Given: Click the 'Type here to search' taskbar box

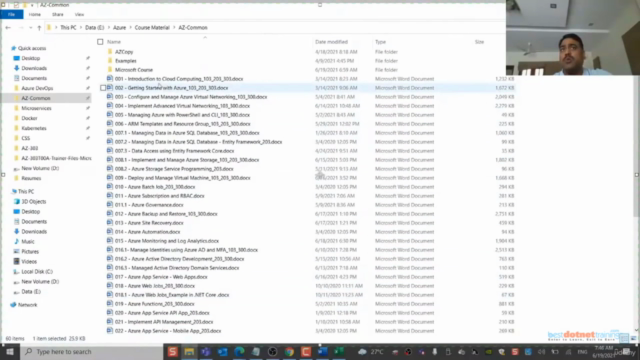Looking at the screenshot, I should point(91,351).
